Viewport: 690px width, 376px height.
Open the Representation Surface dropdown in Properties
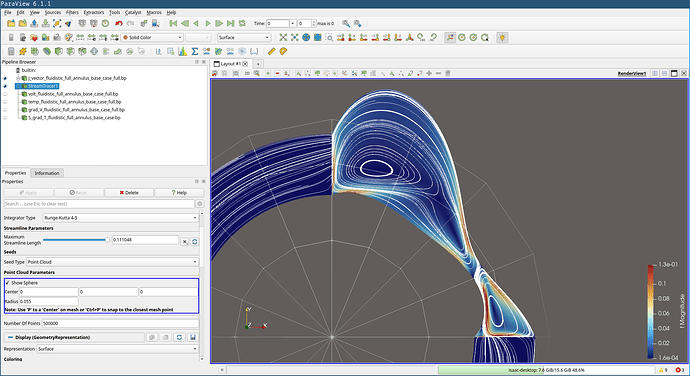click(x=117, y=349)
